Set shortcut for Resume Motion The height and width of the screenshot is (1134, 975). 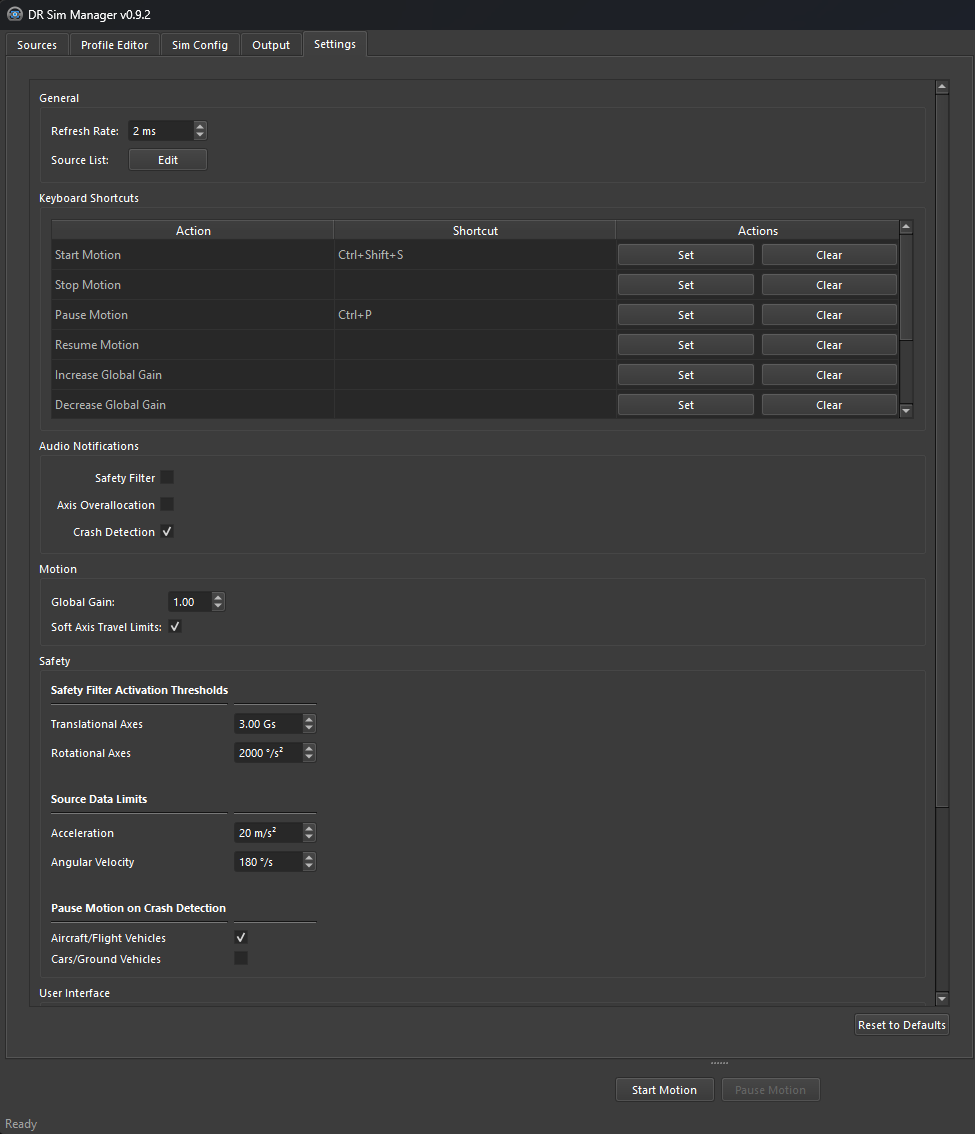[686, 345]
